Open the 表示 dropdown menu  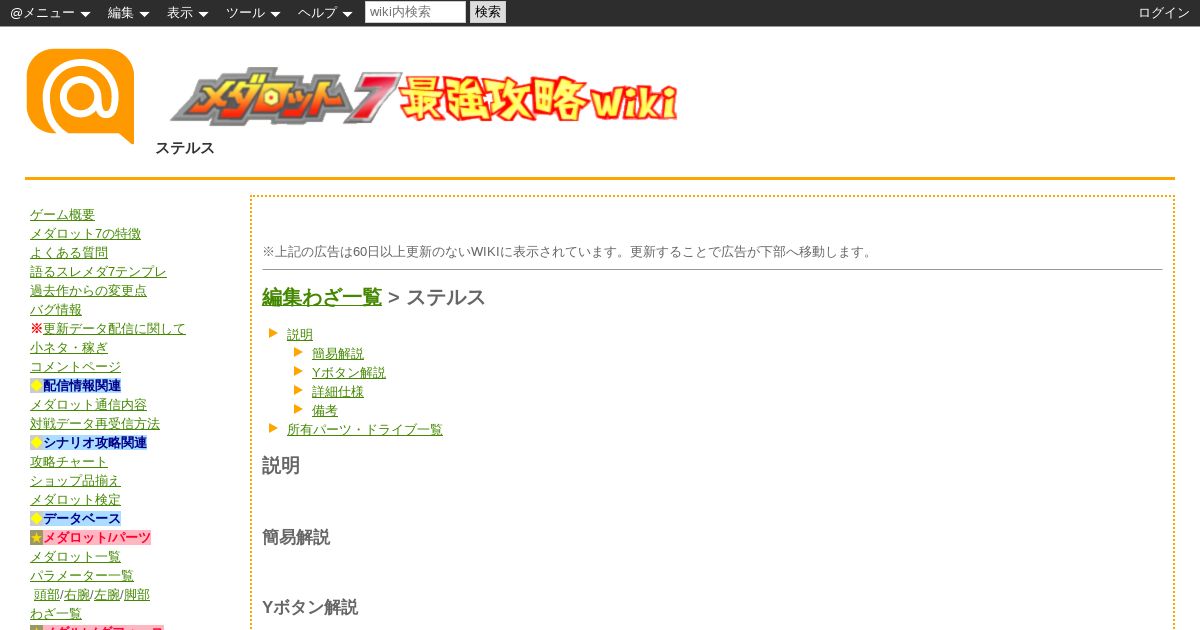187,13
